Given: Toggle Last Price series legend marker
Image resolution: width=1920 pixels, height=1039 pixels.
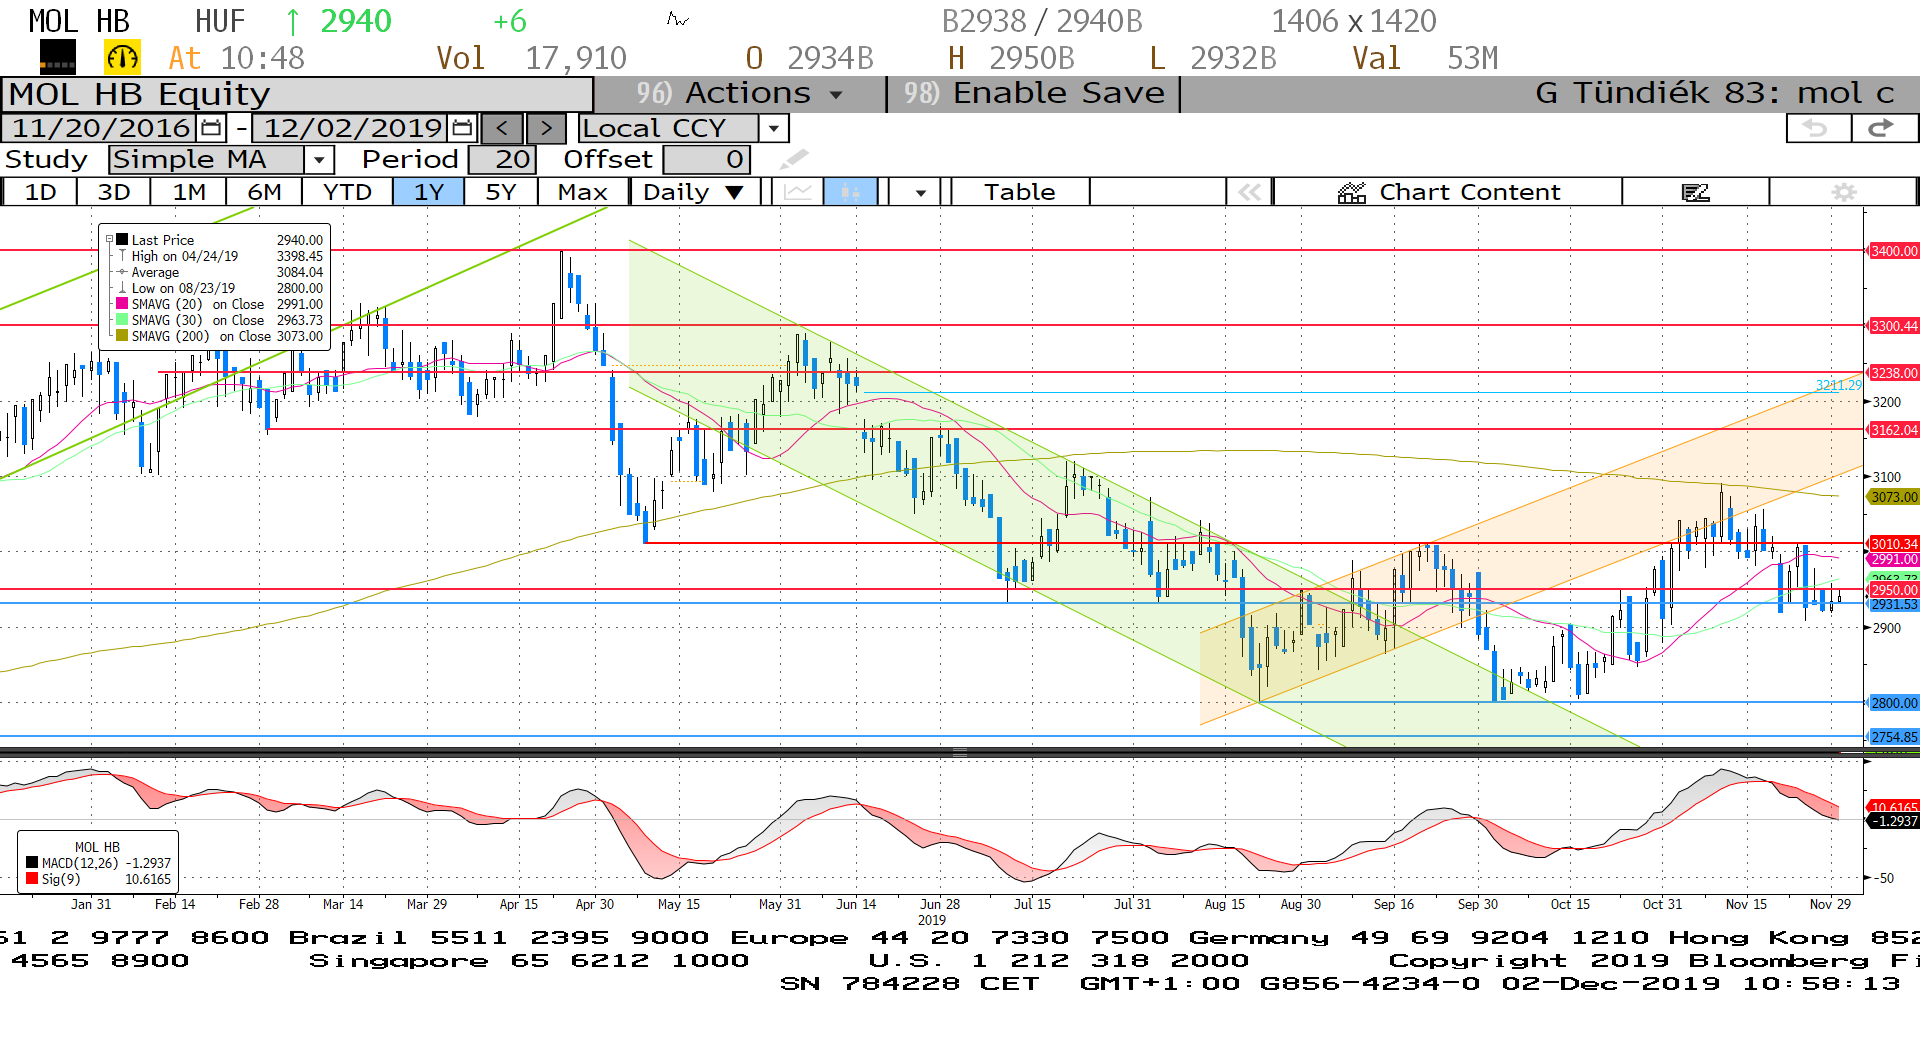Looking at the screenshot, I should (122, 240).
